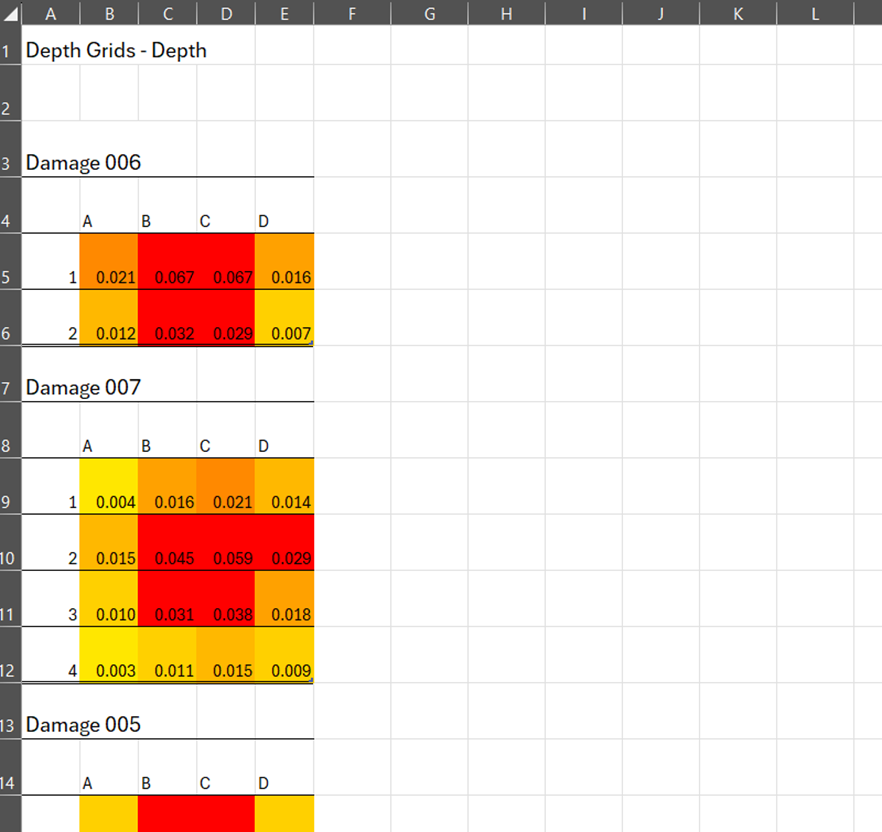Viewport: 882px width, 832px height.
Task: Select column D header
Action: tap(226, 12)
